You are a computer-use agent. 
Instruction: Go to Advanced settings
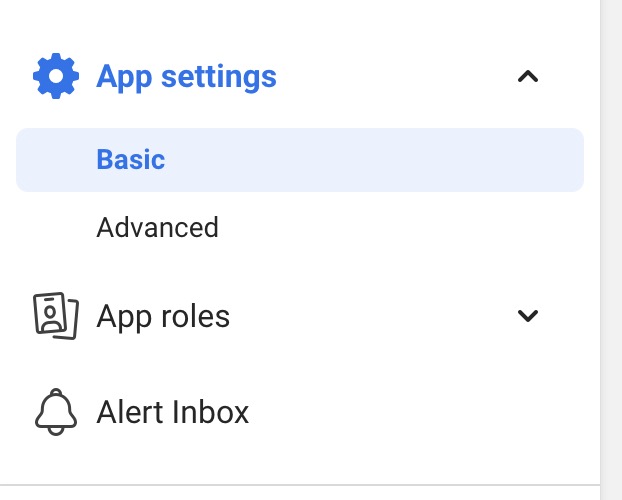coord(157,228)
